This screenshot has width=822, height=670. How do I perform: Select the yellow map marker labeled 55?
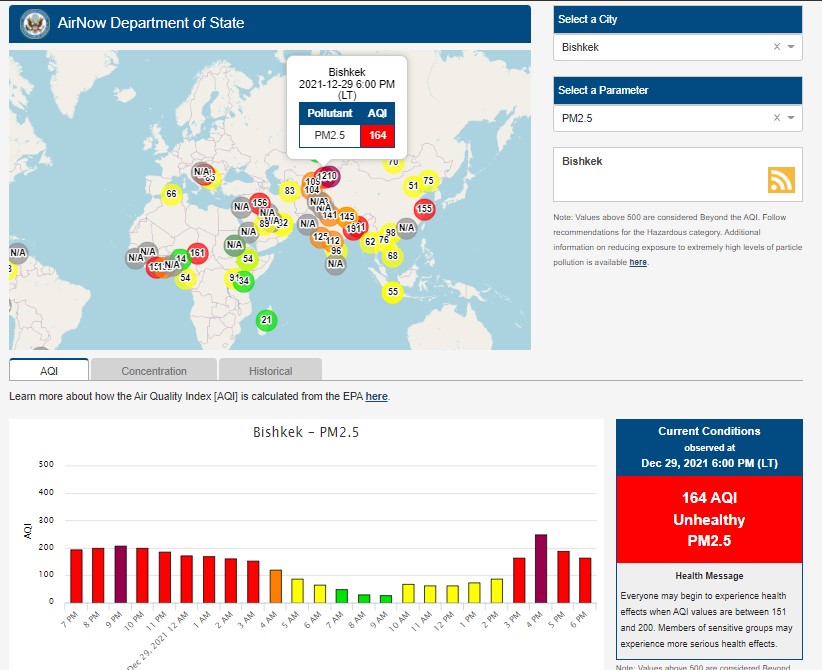[393, 292]
